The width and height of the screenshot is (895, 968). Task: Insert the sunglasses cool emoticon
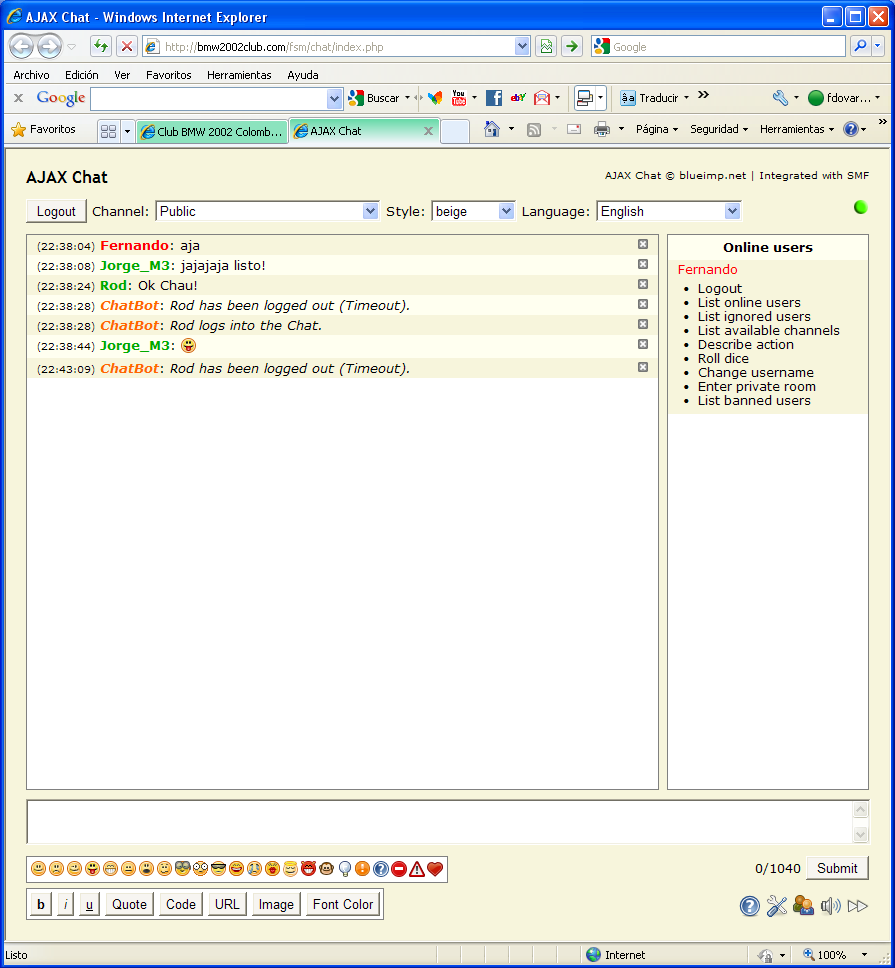point(219,869)
